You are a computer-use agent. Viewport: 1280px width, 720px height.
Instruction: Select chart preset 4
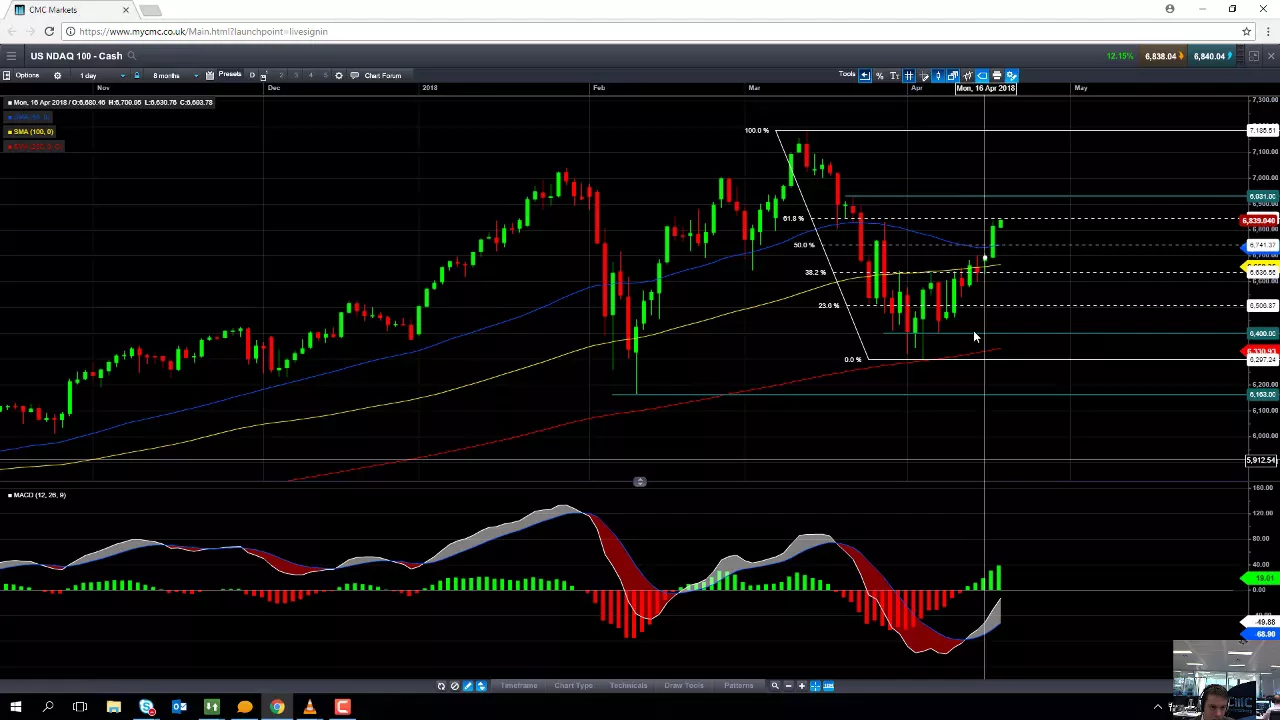coord(310,76)
